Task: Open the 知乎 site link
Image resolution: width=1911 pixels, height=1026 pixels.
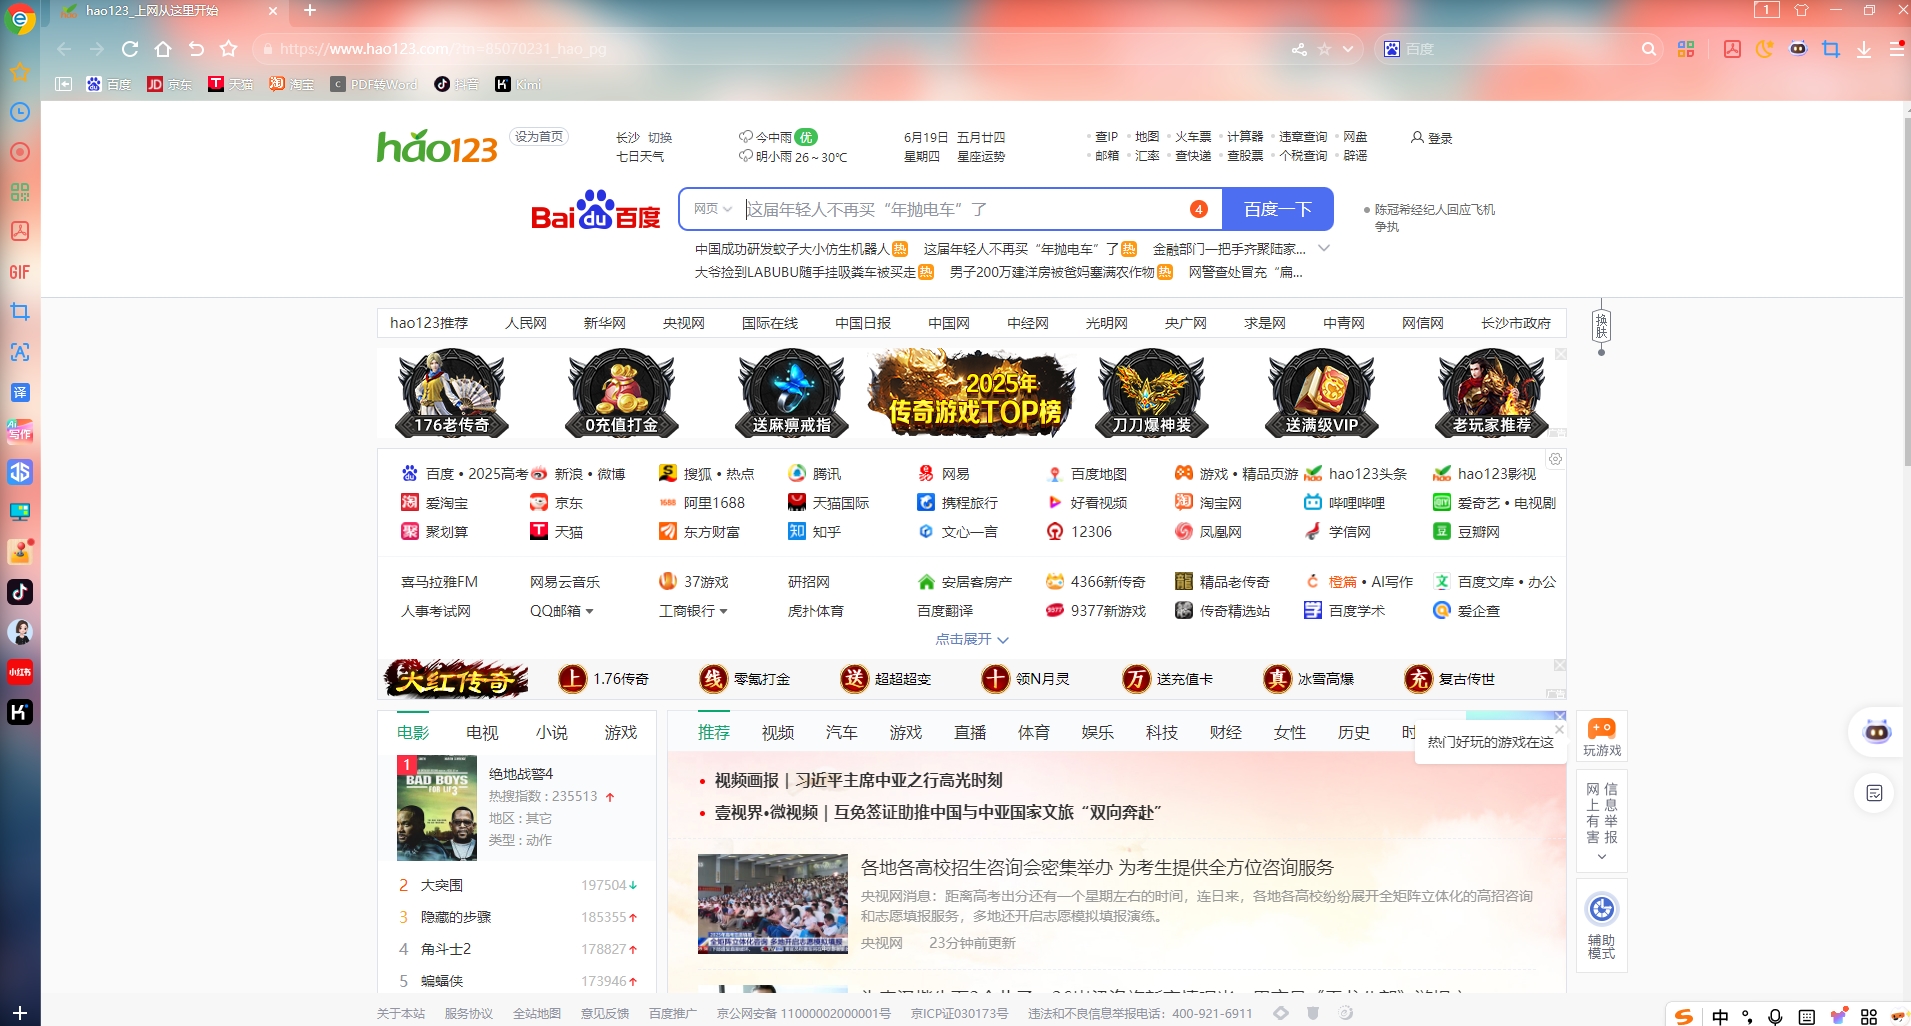Action: [x=814, y=532]
